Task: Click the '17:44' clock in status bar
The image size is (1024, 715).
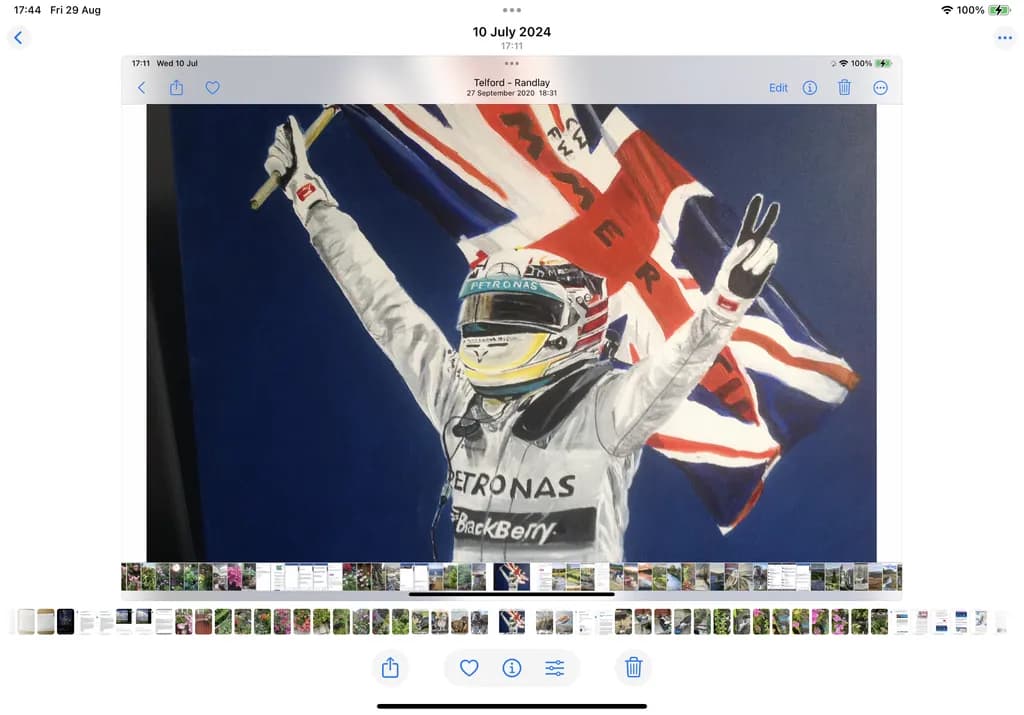Action: coord(27,10)
